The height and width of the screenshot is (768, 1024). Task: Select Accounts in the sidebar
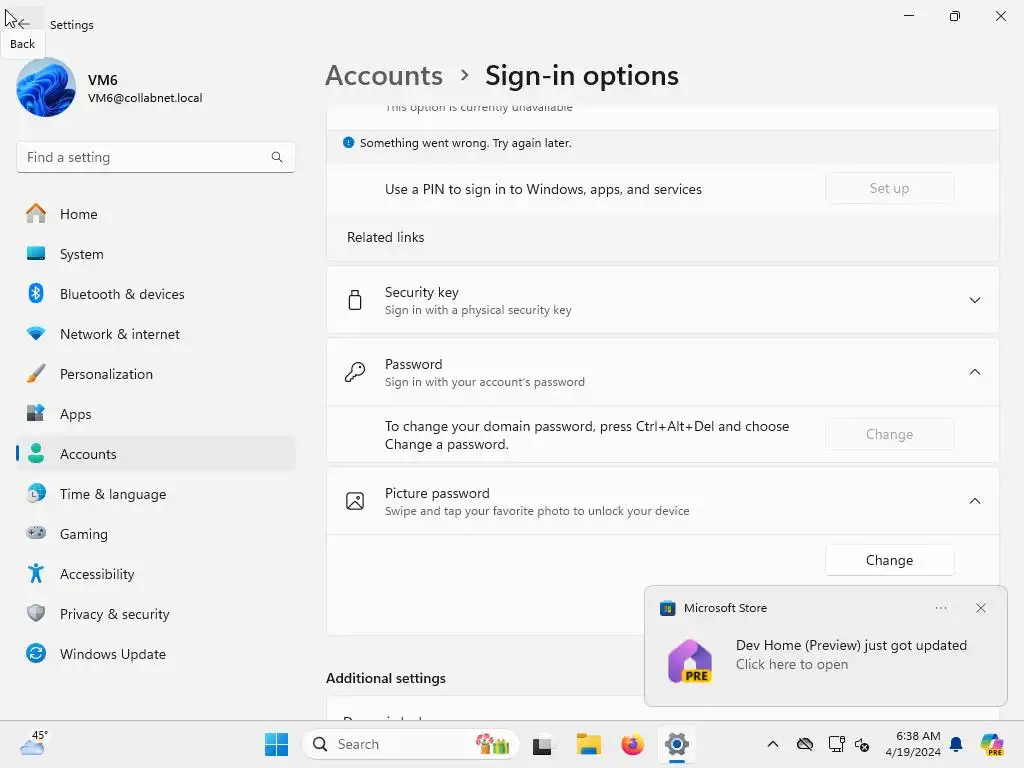click(x=155, y=454)
